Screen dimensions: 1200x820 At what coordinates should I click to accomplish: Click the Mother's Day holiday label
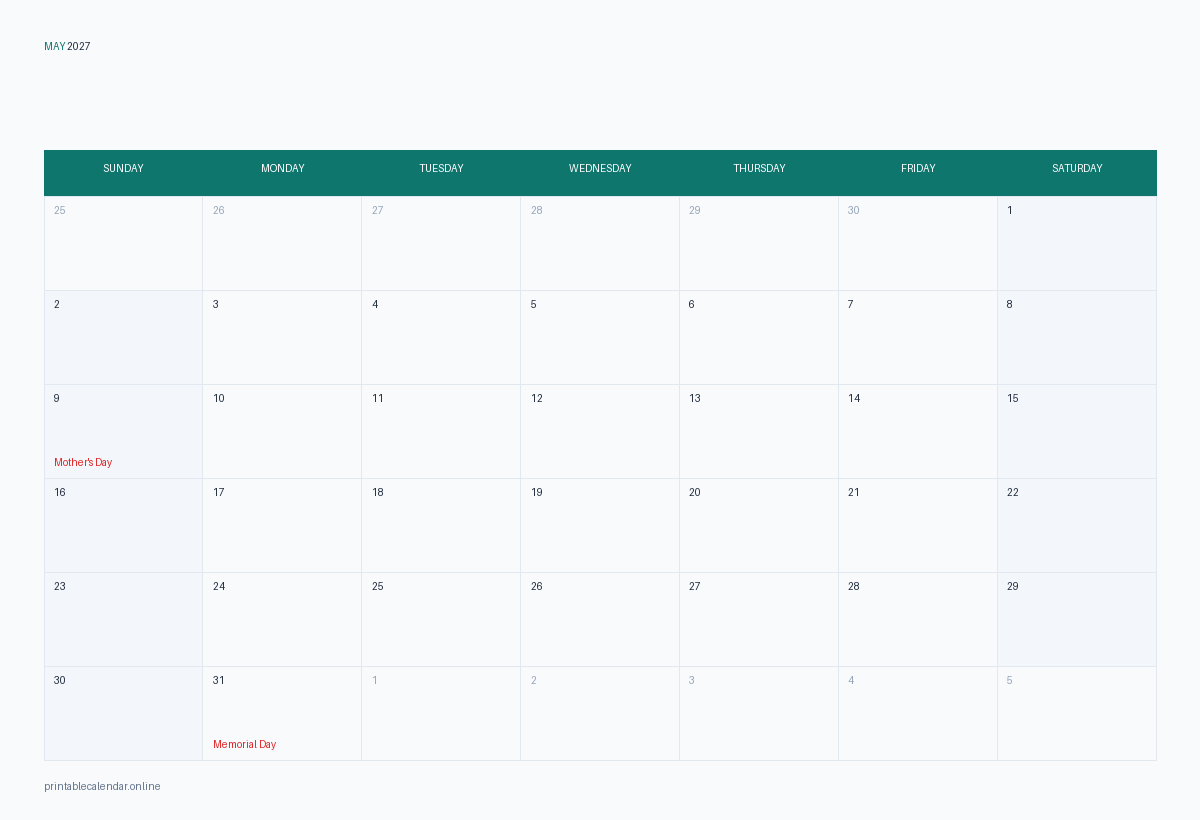pos(83,463)
